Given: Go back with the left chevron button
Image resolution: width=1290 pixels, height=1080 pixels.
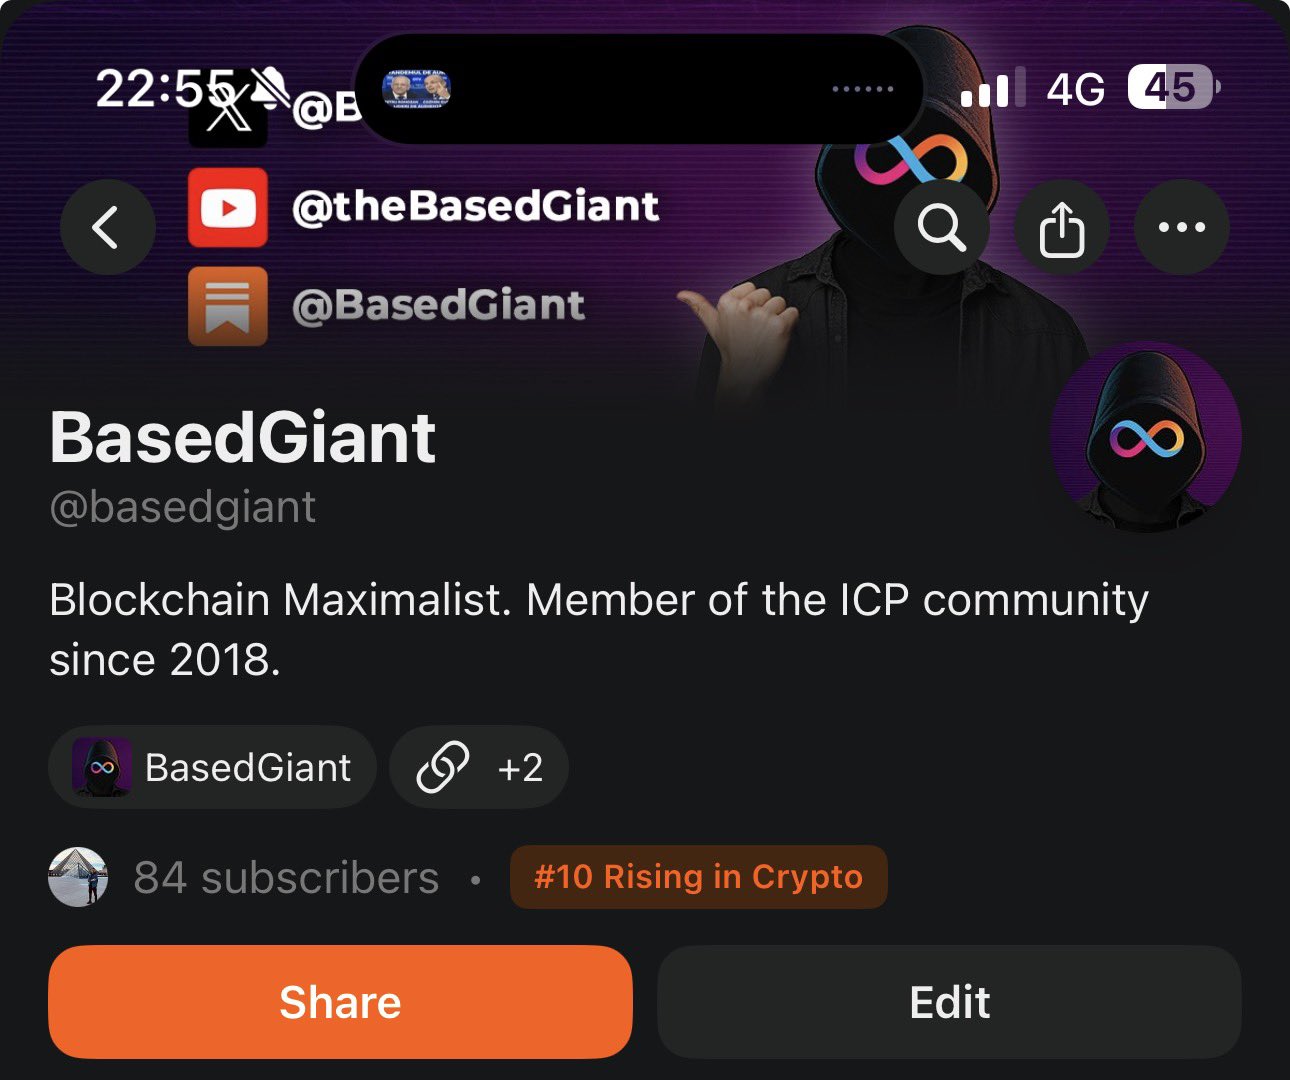Looking at the screenshot, I should [107, 227].
